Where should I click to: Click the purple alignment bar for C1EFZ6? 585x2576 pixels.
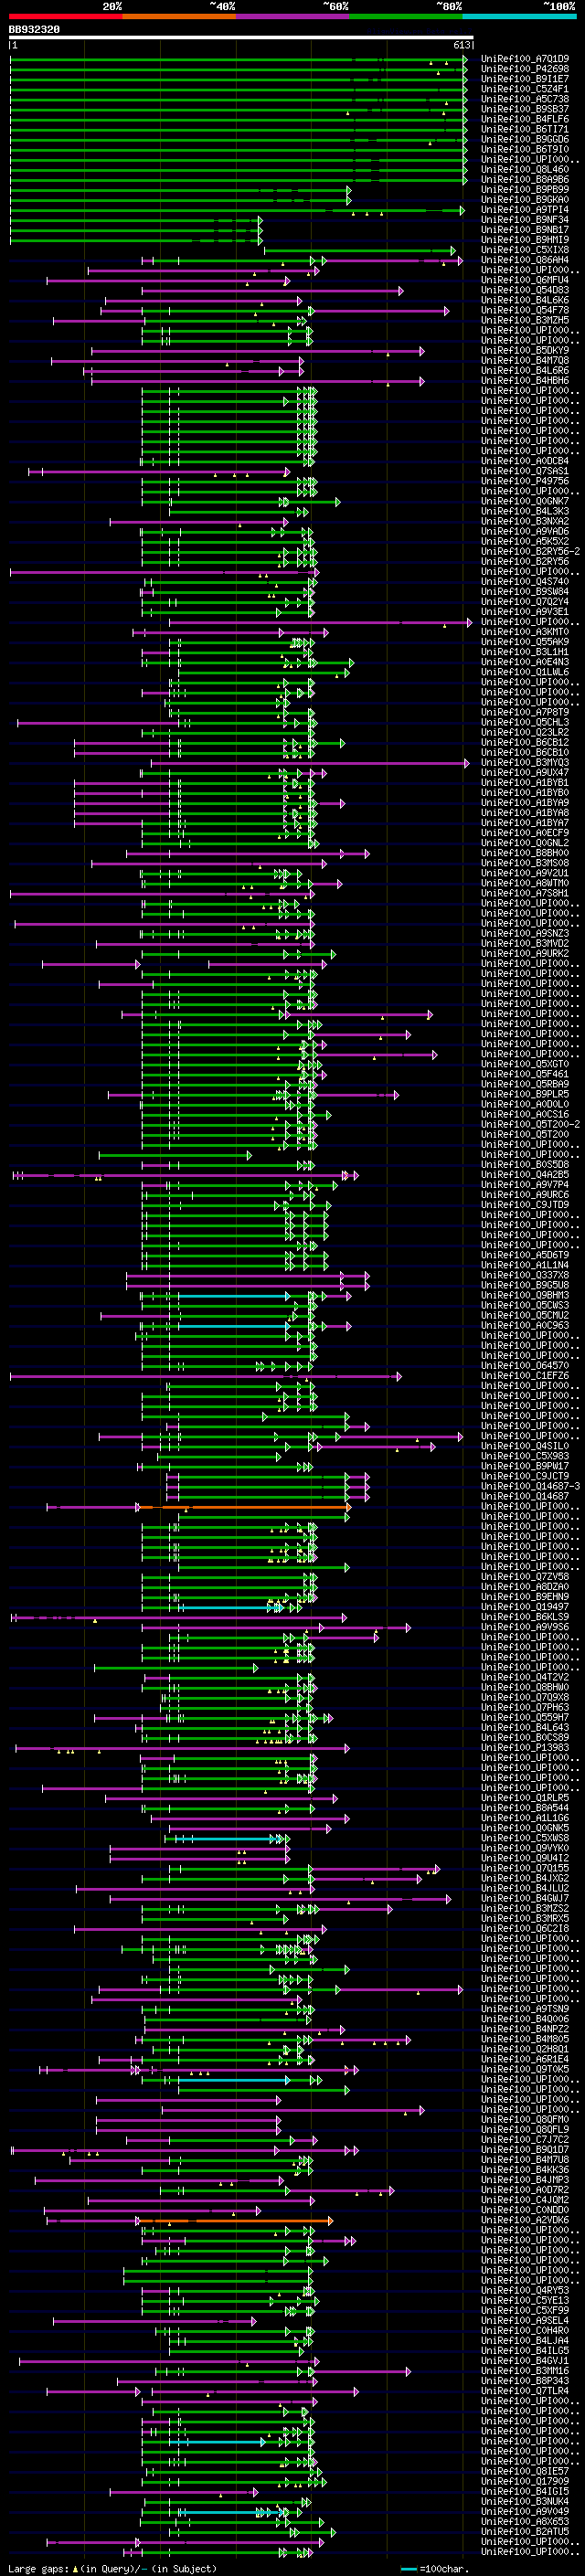pos(205,1376)
